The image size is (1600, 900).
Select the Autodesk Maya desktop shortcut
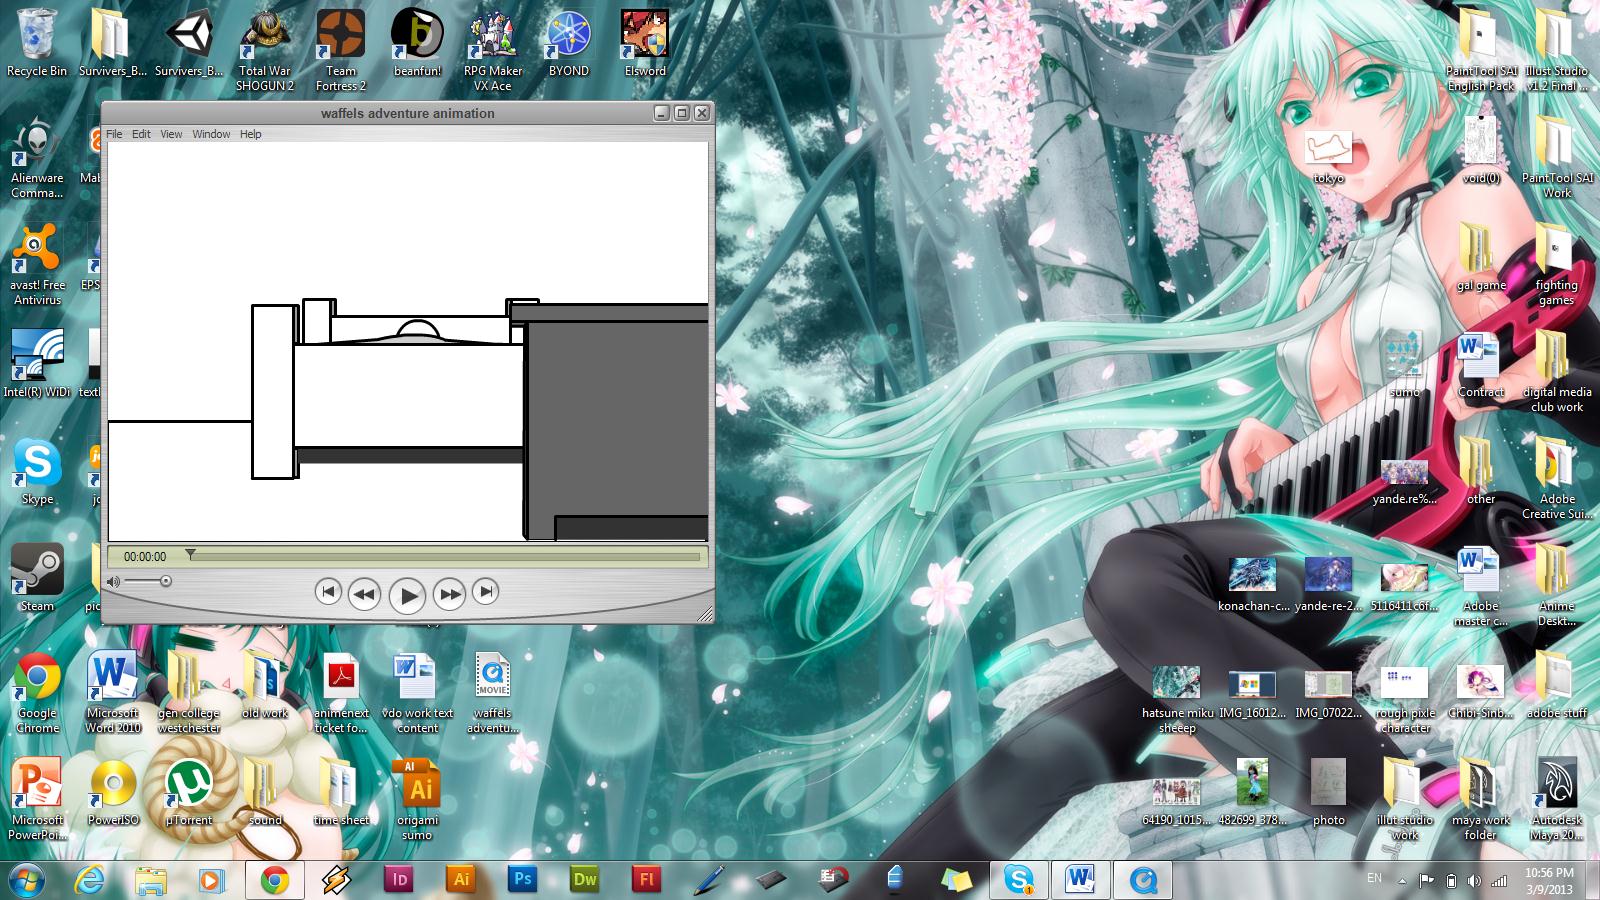tap(1557, 799)
